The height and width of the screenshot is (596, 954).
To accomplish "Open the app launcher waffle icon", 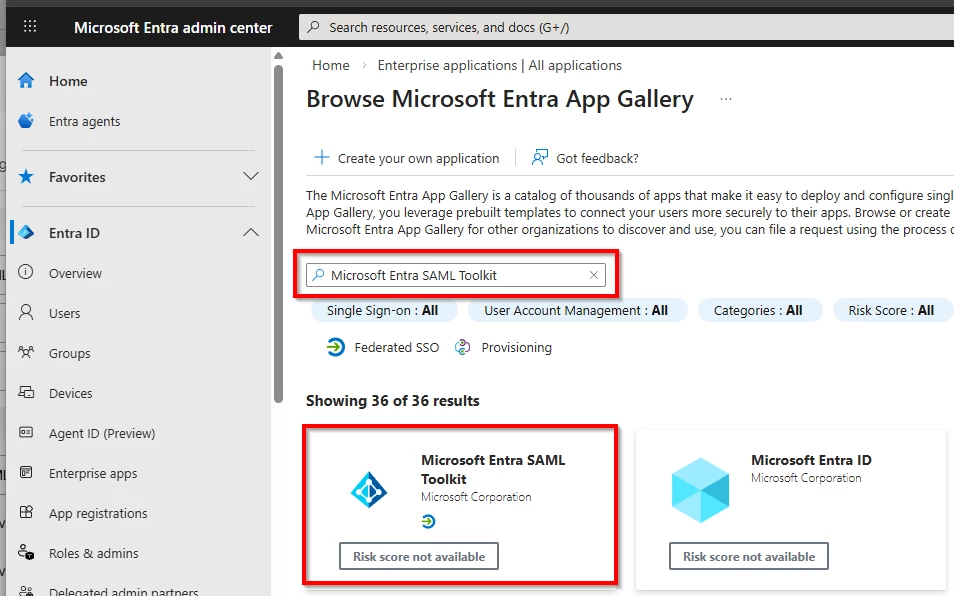I will (x=30, y=26).
